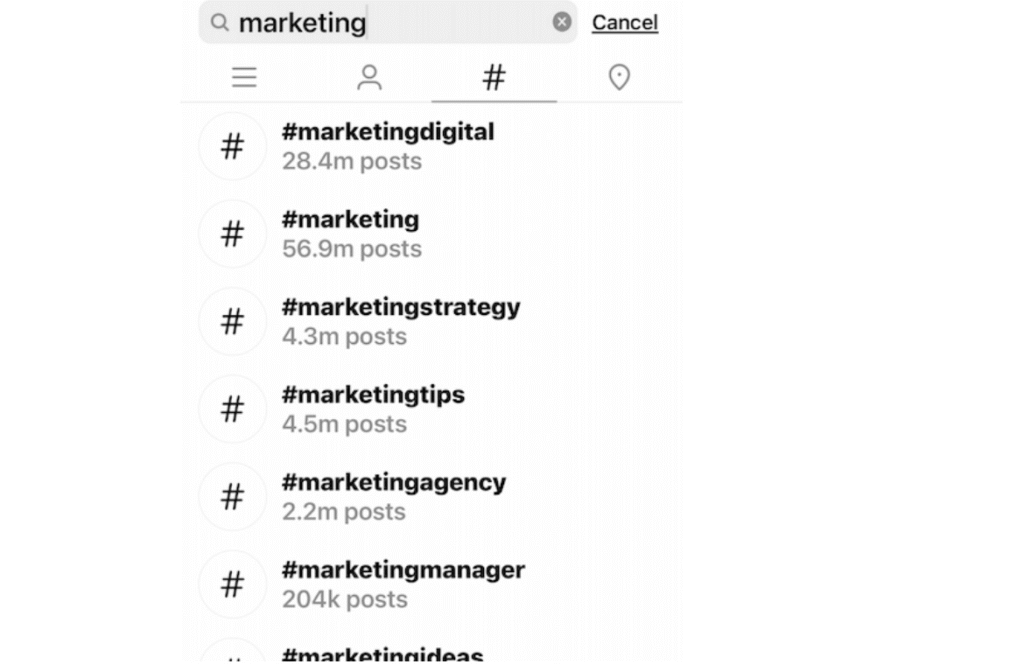Open the Accounts tab (person icon)
This screenshot has width=1024, height=664.
(x=369, y=77)
